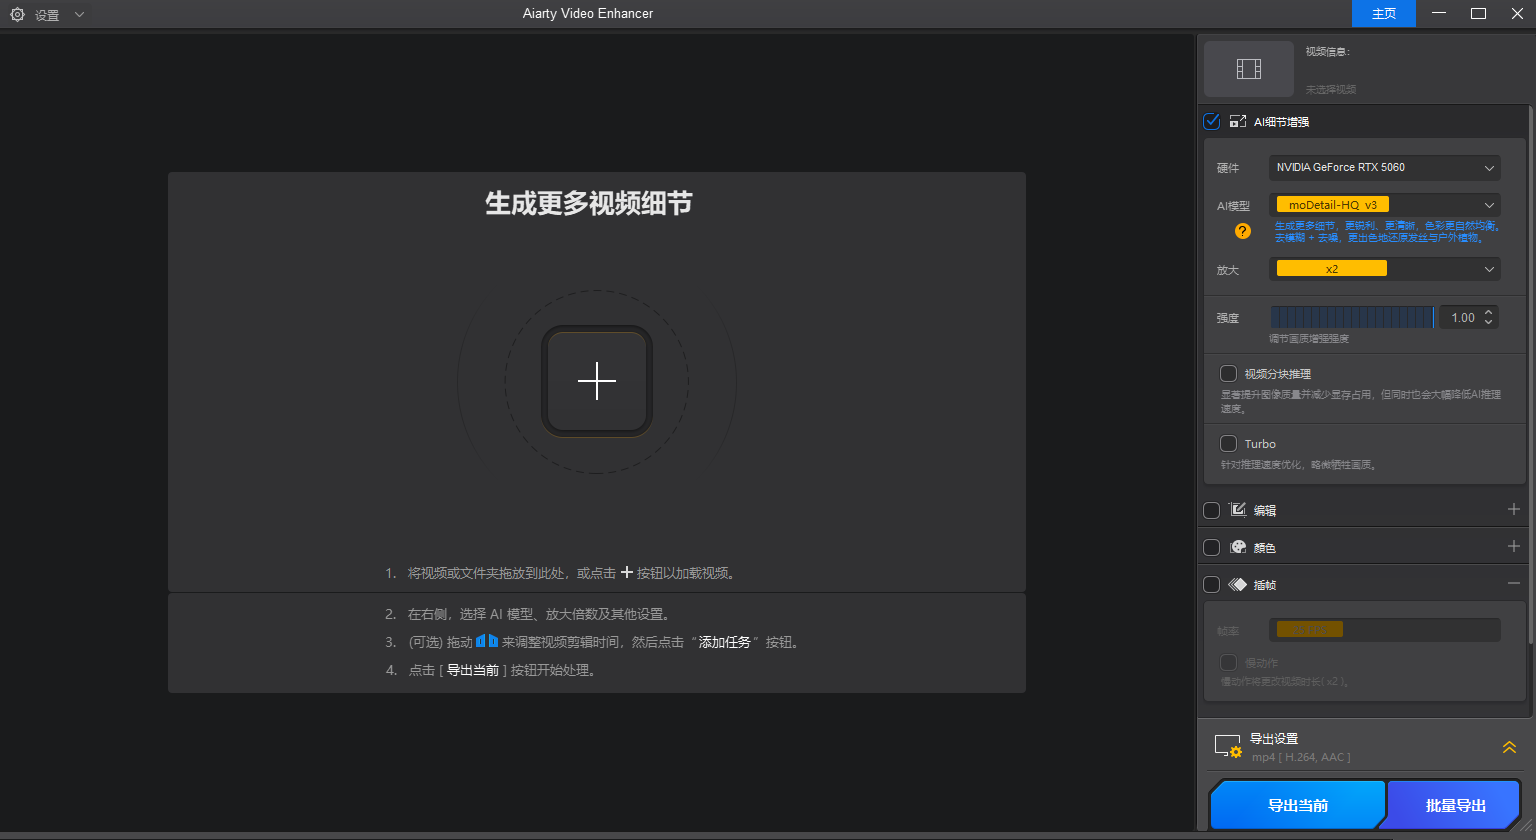Enable the Turbo option
Image resolution: width=1536 pixels, height=840 pixels.
point(1229,443)
